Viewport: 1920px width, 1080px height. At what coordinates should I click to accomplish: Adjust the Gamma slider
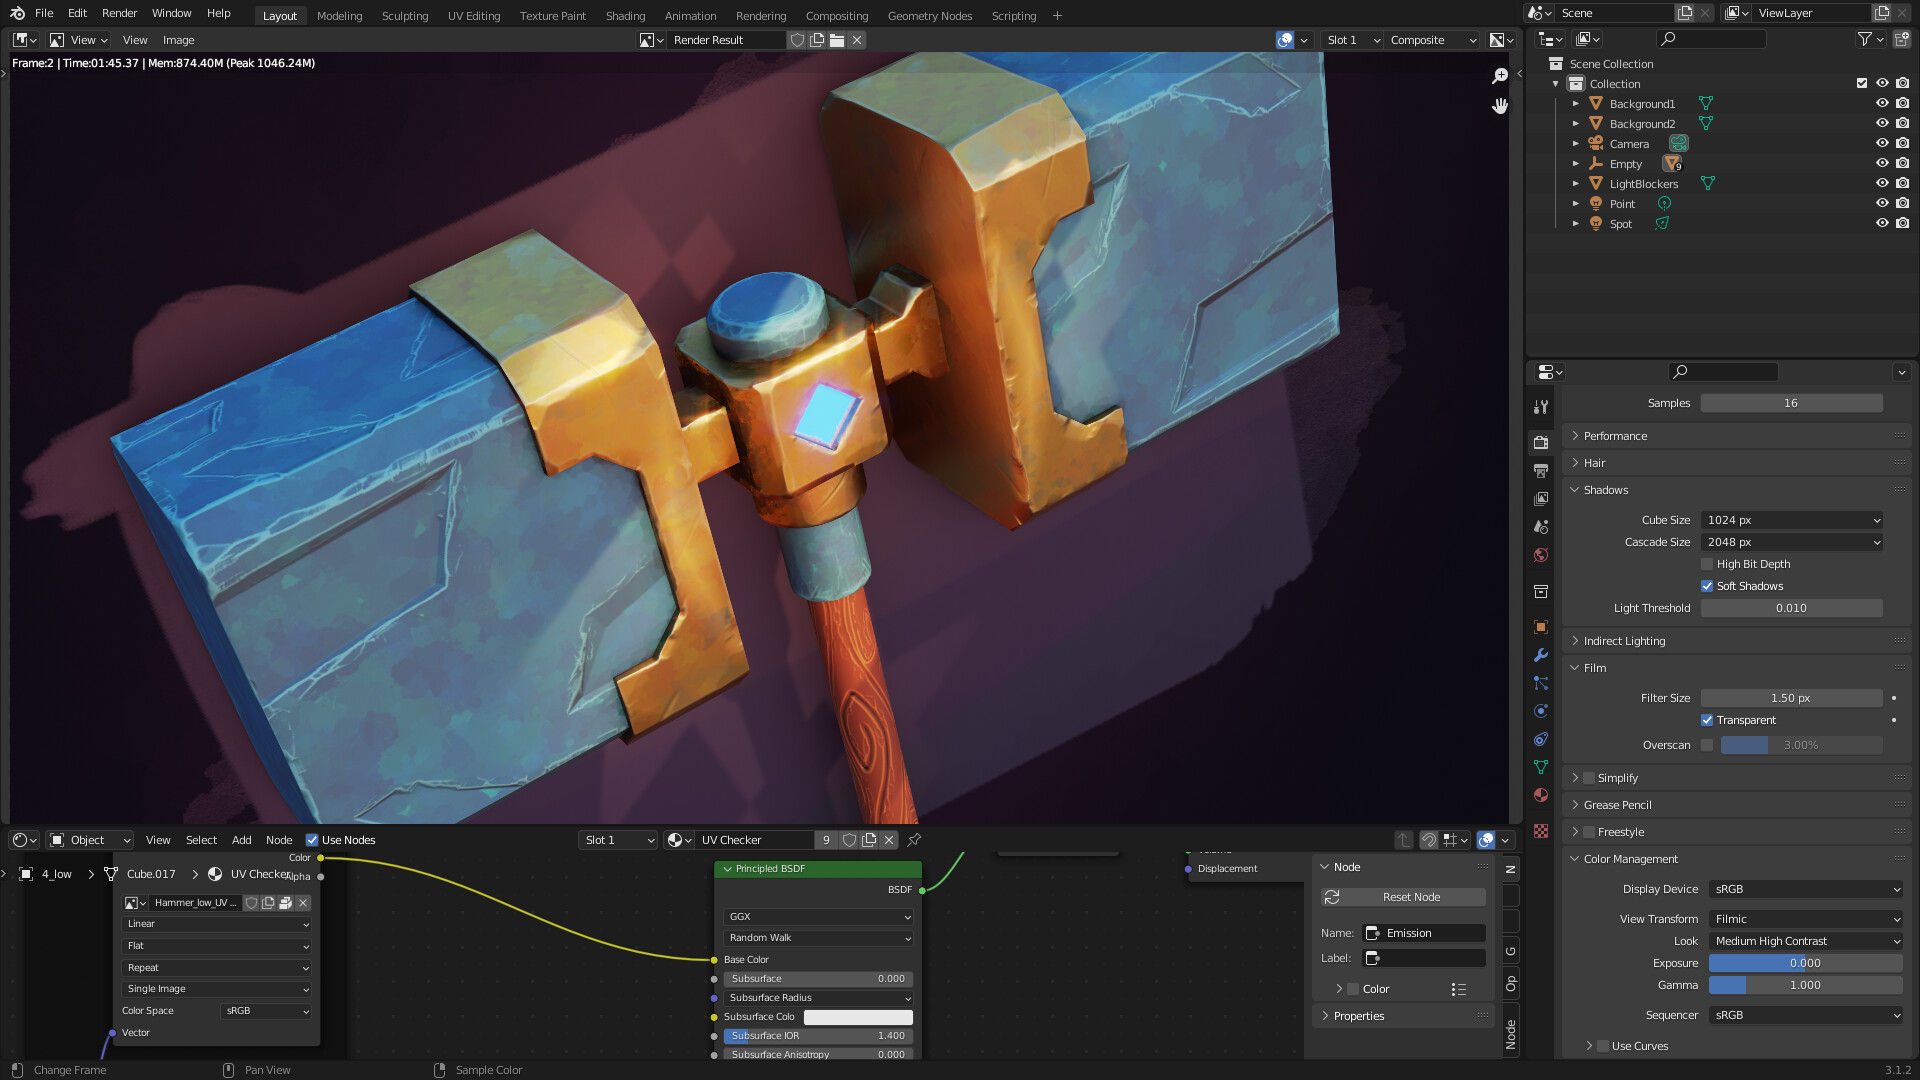[x=1806, y=985]
